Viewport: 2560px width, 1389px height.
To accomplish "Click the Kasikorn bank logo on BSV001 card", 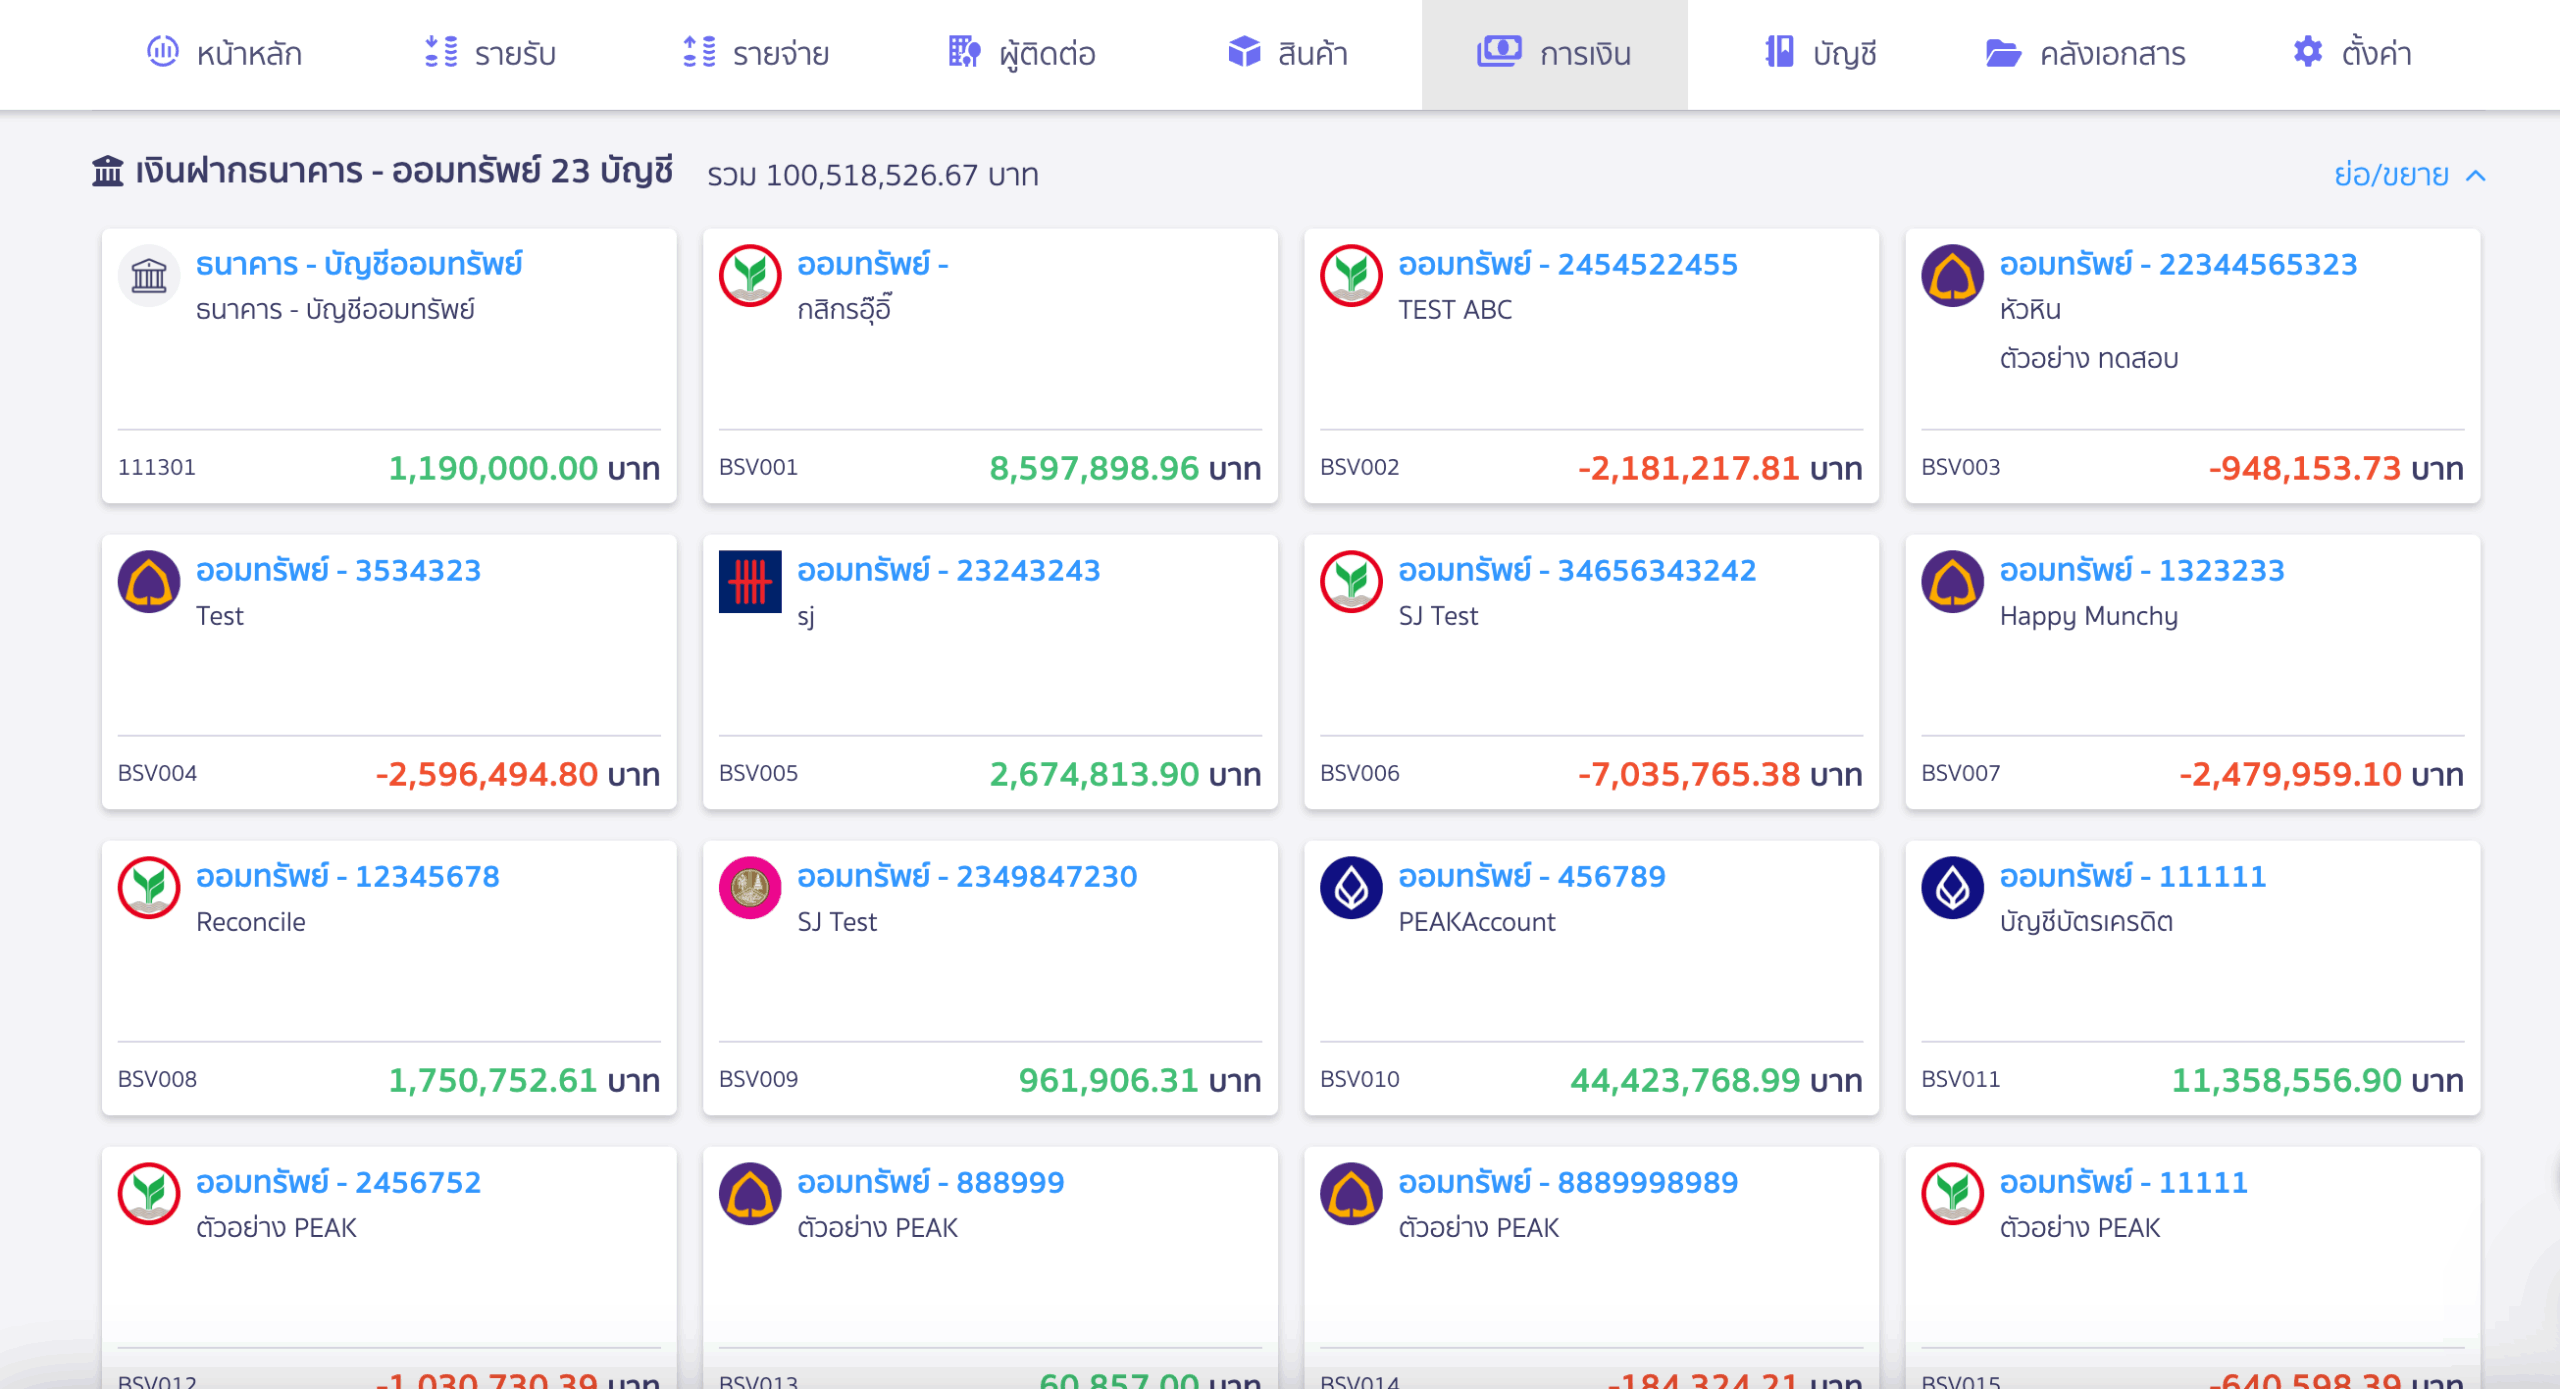I will coord(750,275).
